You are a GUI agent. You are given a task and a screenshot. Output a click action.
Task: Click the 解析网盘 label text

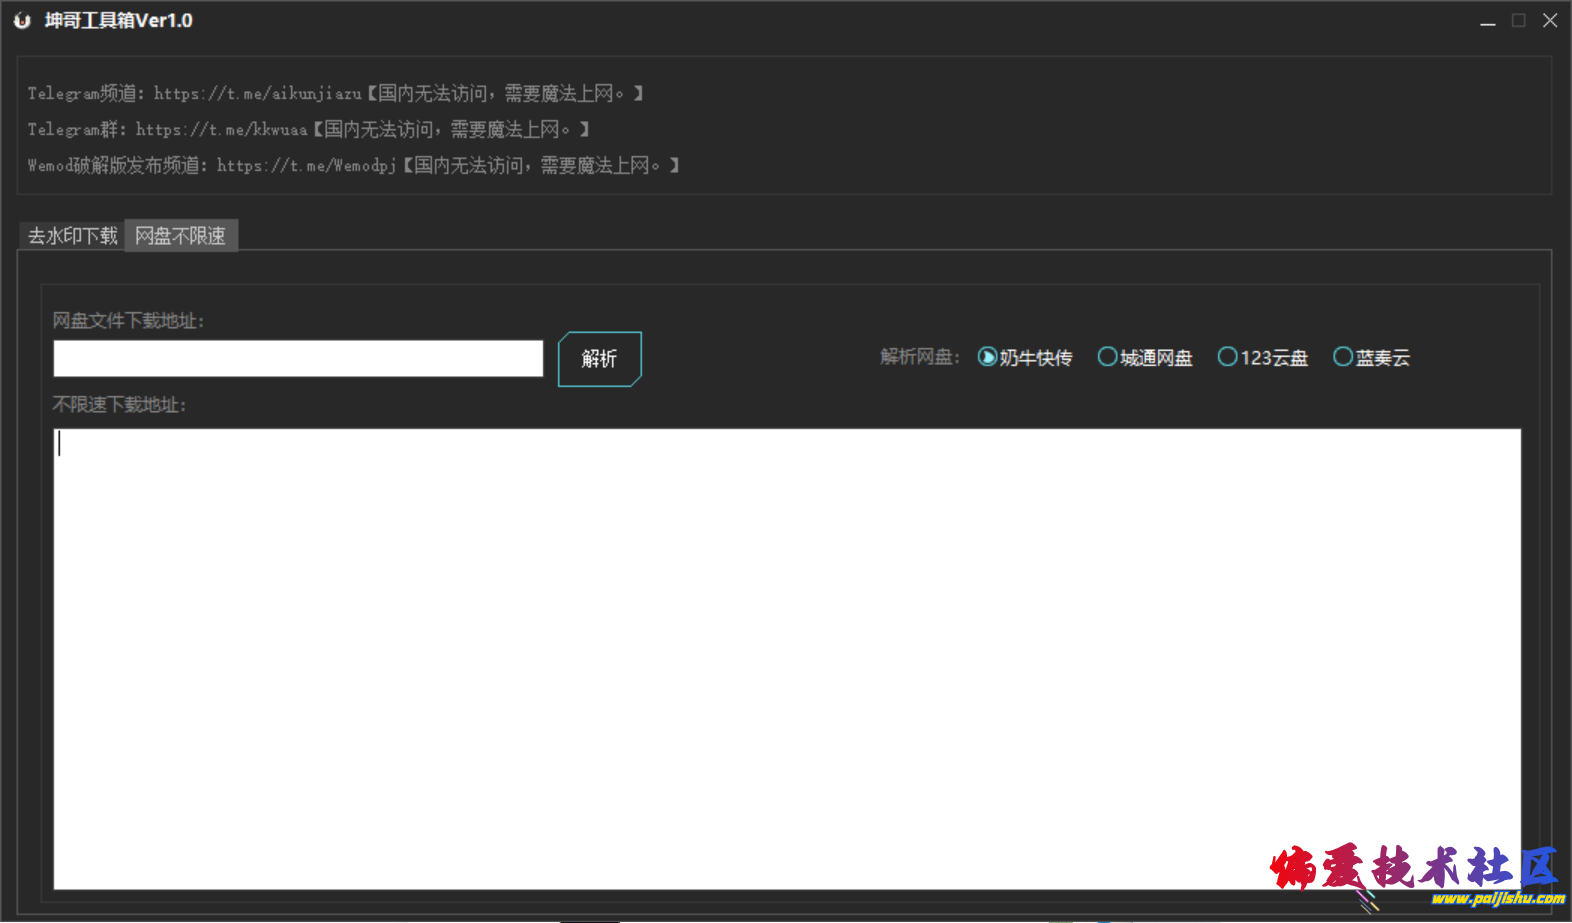pos(919,357)
